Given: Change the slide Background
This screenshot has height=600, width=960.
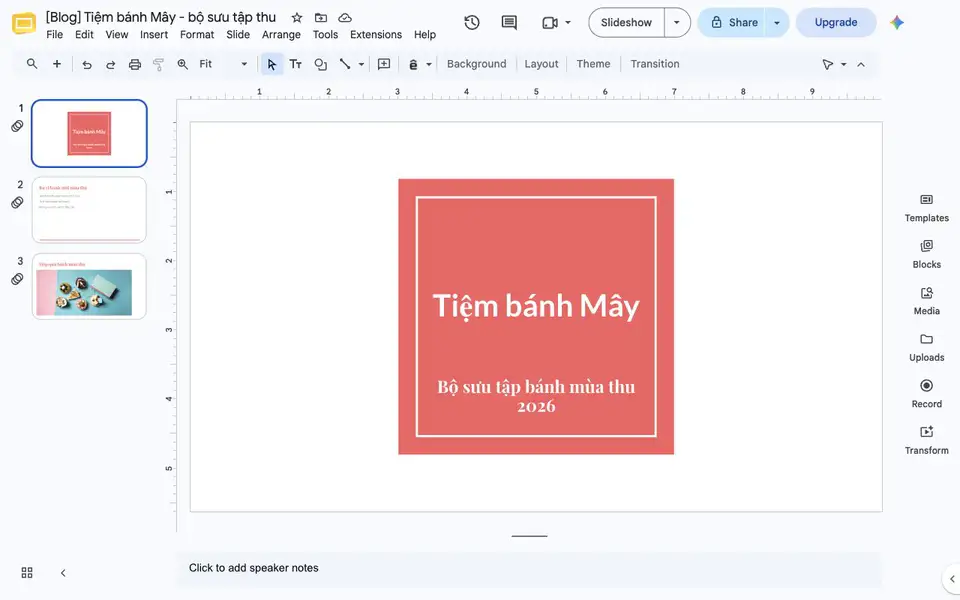Looking at the screenshot, I should tap(476, 64).
